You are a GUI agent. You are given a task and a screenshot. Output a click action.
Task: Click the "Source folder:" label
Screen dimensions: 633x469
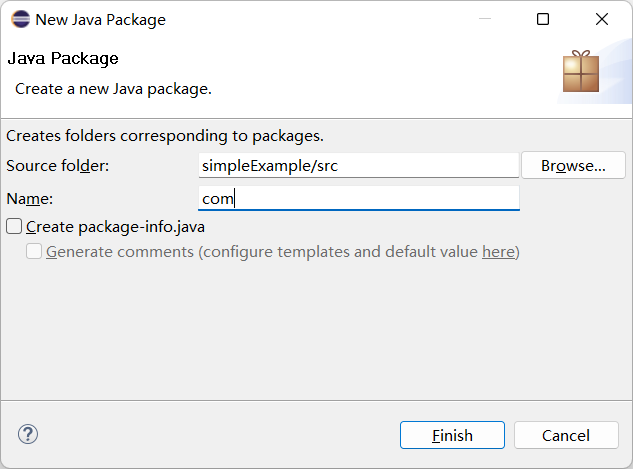point(58,166)
